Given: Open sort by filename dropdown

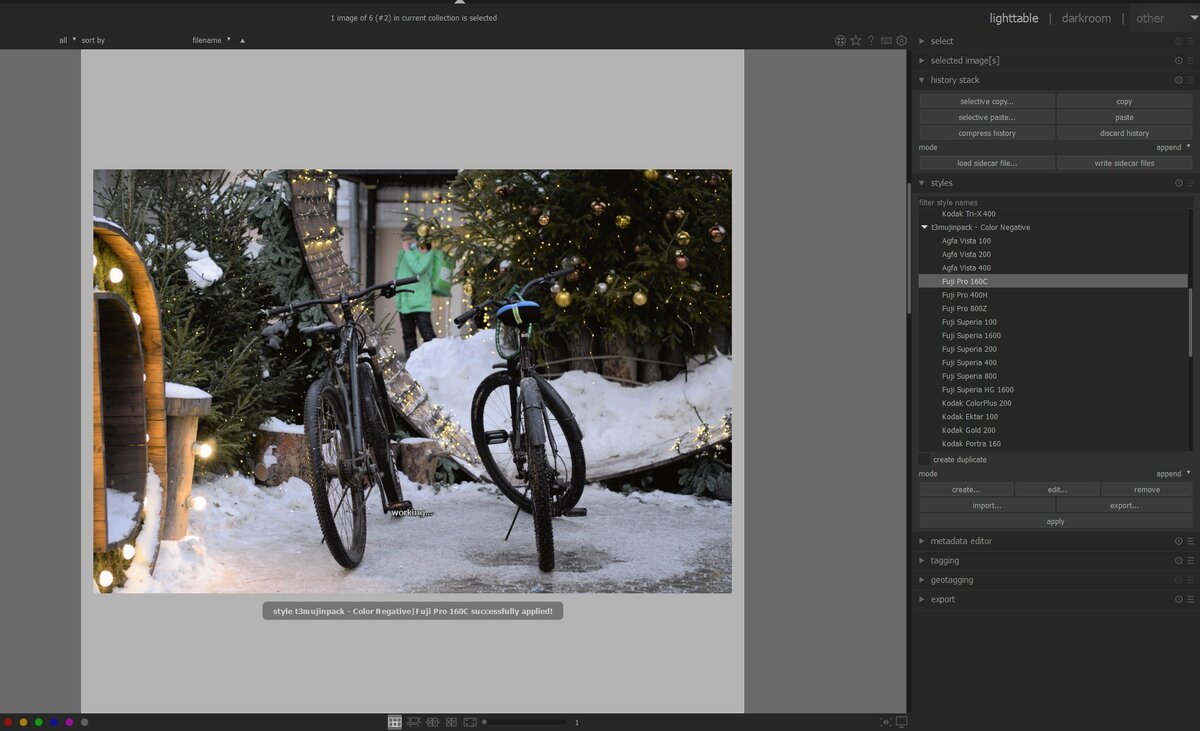Looking at the screenshot, I should (211, 40).
